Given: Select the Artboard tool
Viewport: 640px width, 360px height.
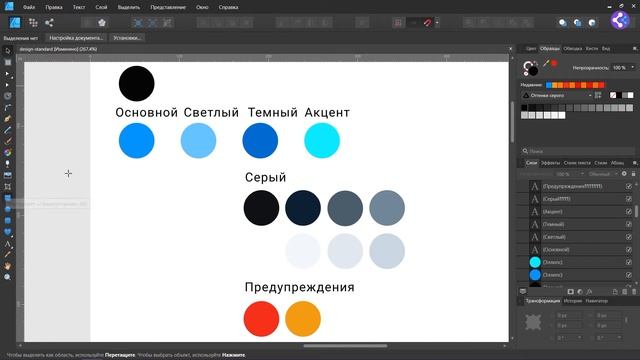Looking at the screenshot, I should coord(8,62).
